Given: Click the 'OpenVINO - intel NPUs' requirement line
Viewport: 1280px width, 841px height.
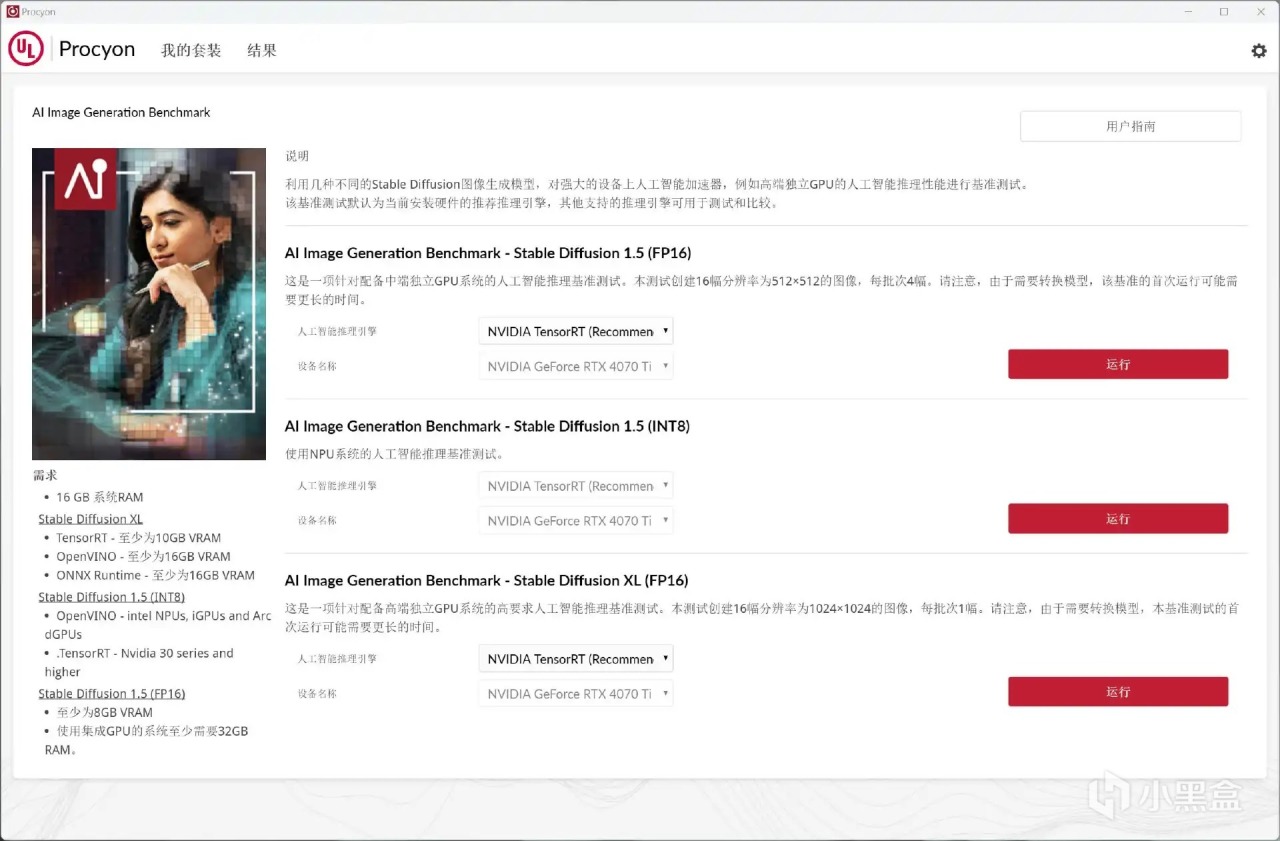Looking at the screenshot, I should (x=157, y=625).
